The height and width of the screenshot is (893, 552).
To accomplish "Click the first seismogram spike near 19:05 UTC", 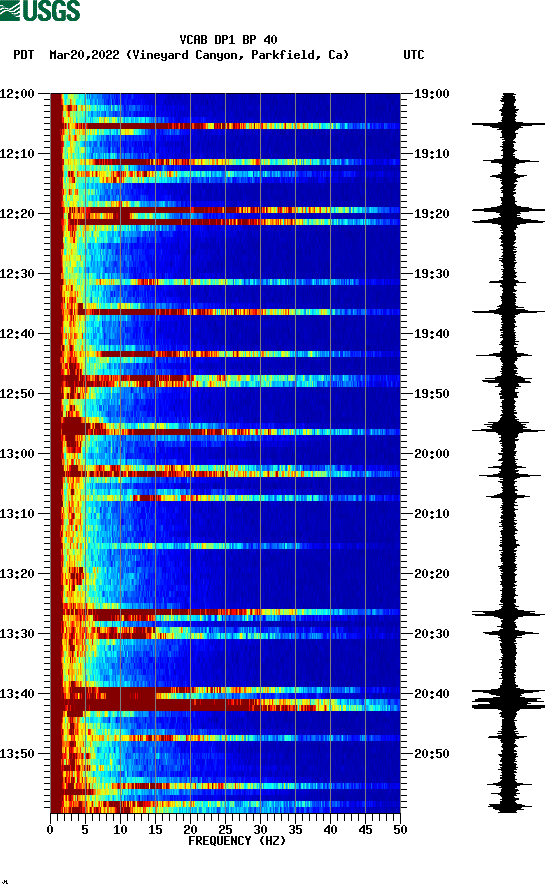I will click(508, 124).
